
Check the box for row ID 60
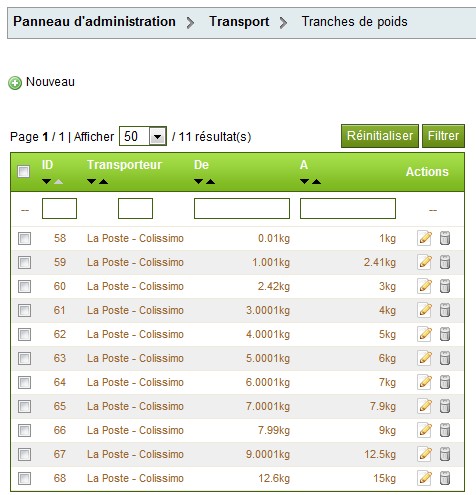pyautogui.click(x=25, y=286)
